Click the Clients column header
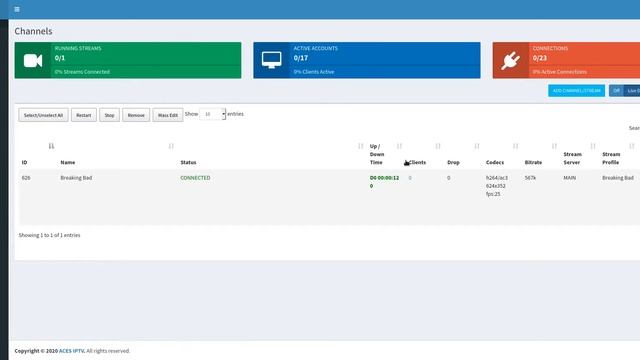 [x=417, y=162]
